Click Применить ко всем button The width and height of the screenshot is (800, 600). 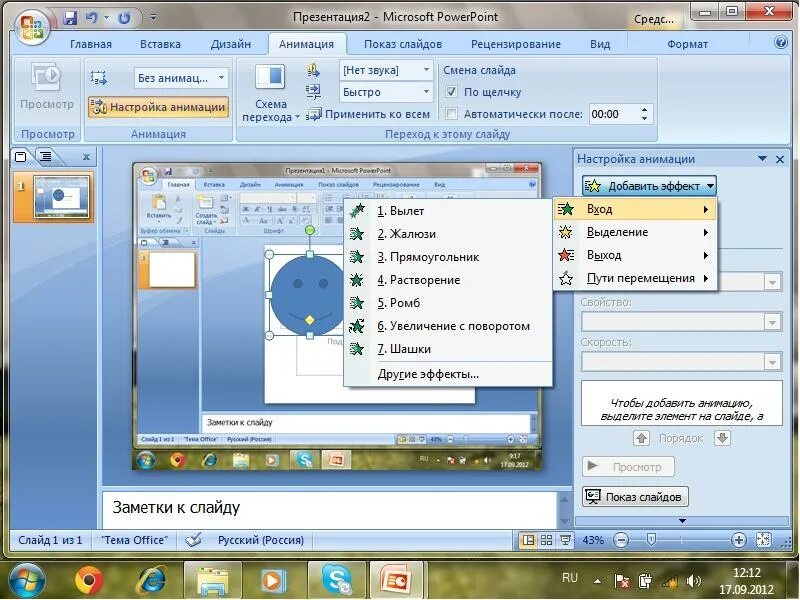click(x=368, y=114)
